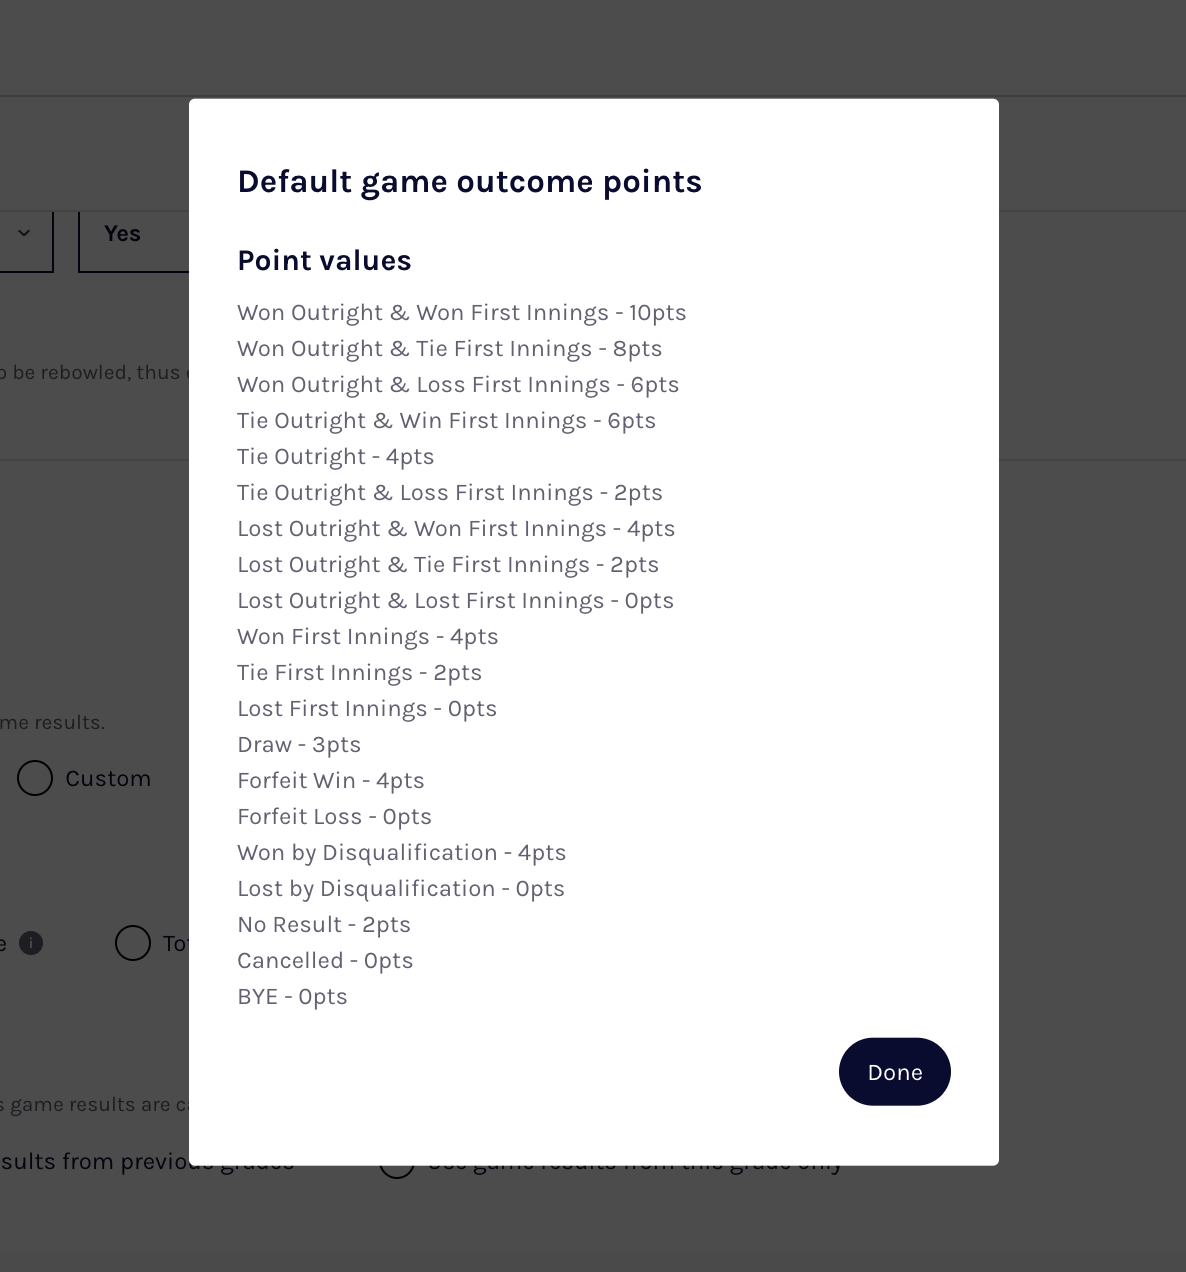Select the Won Outright & Won First Innings entry
Image resolution: width=1186 pixels, height=1272 pixels.
461,312
